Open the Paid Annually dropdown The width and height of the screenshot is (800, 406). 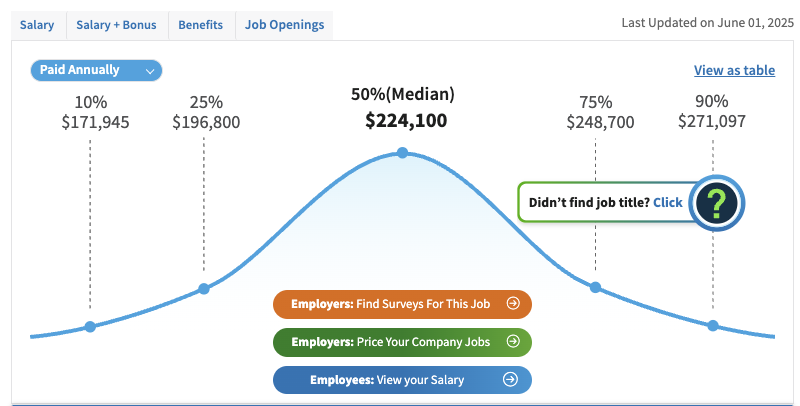point(96,70)
